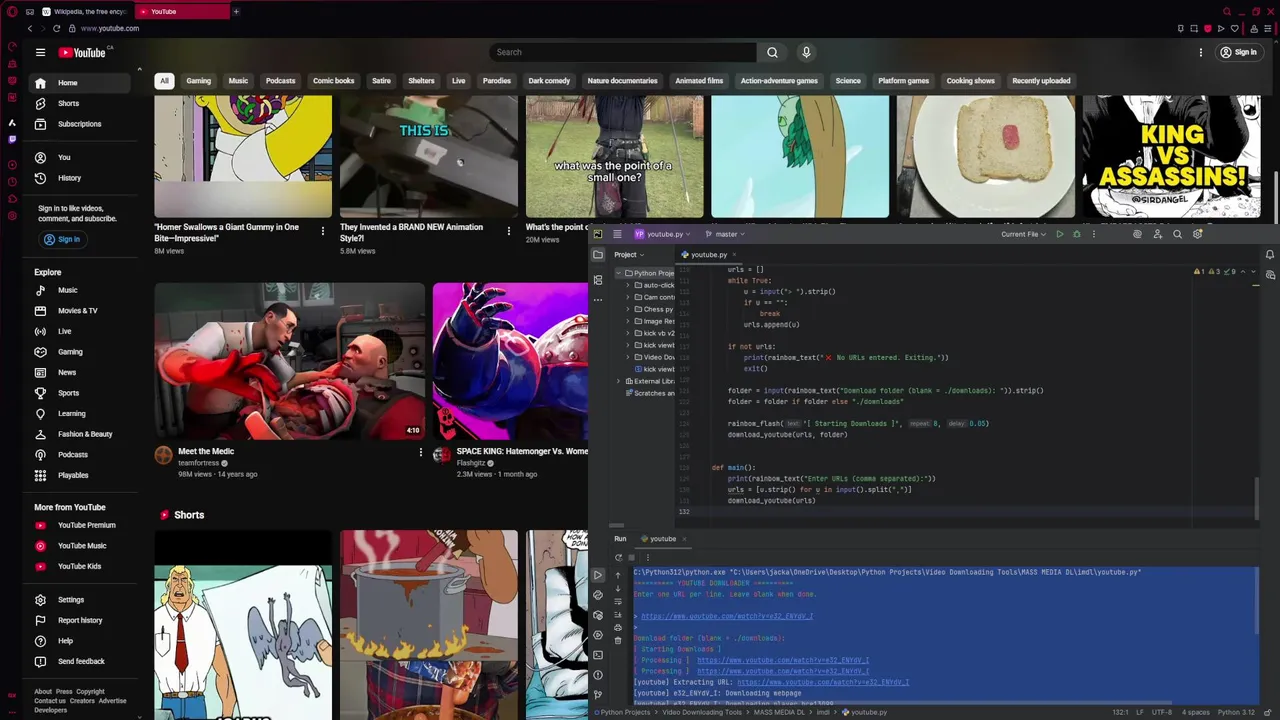This screenshot has height=720, width=1280.
Task: Open YouTube settings three-dot menu near Sign in
Action: coord(1201,52)
